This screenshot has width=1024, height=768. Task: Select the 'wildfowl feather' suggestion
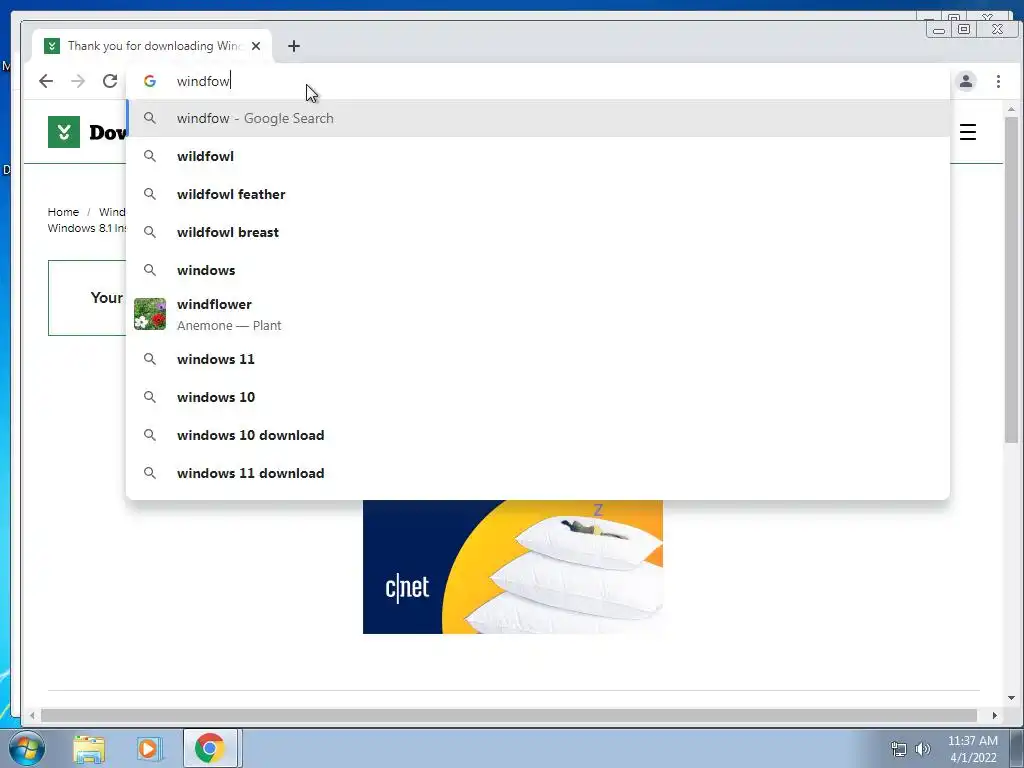(x=538, y=194)
